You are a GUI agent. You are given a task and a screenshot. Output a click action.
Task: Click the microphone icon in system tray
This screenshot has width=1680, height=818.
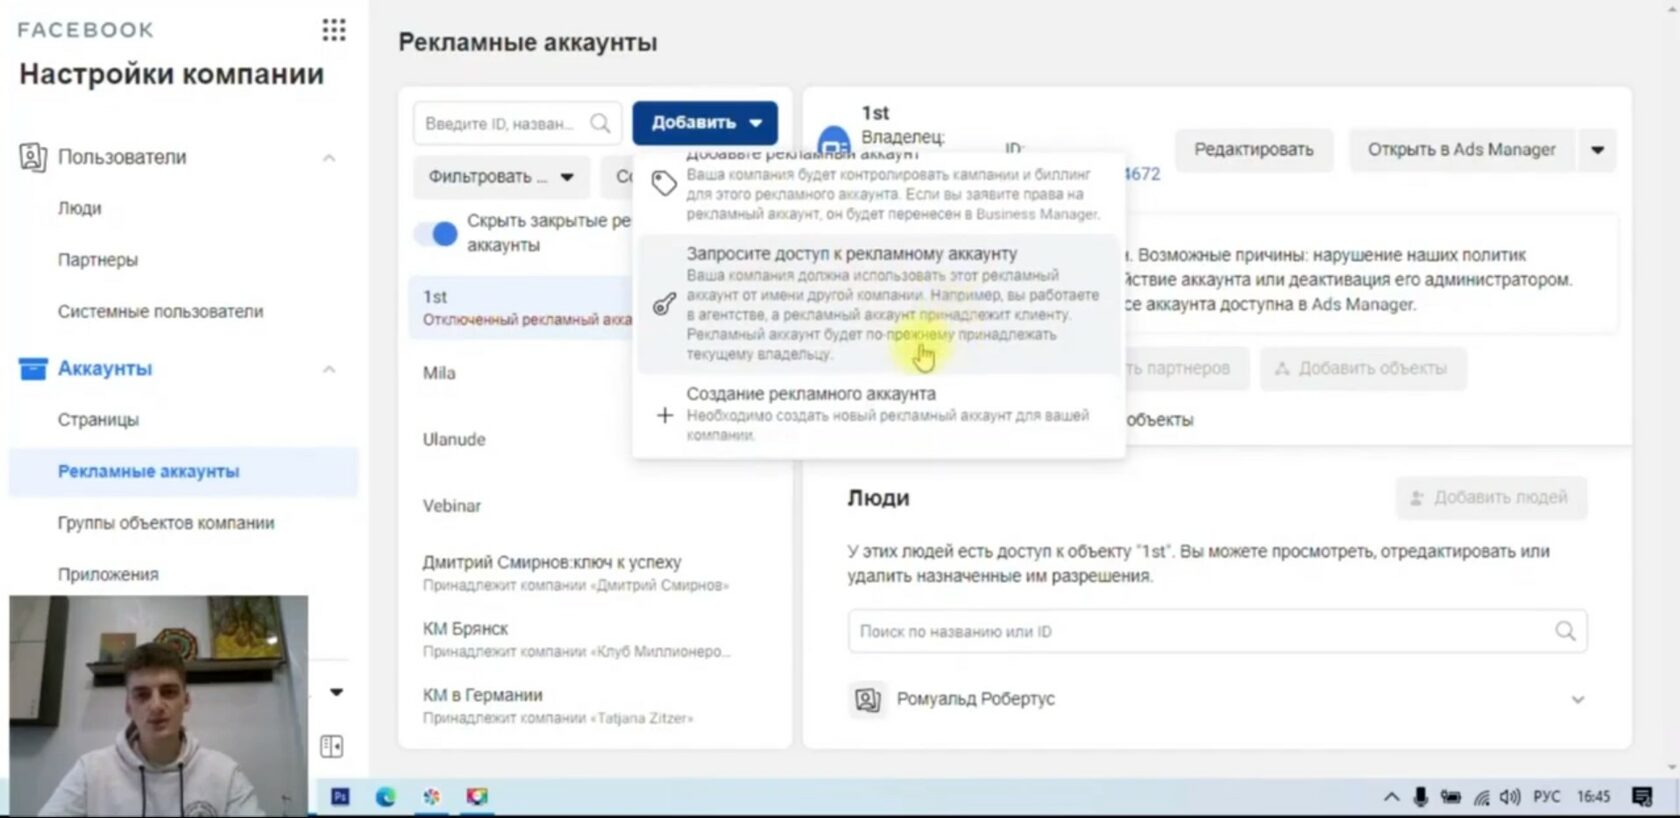point(1420,796)
